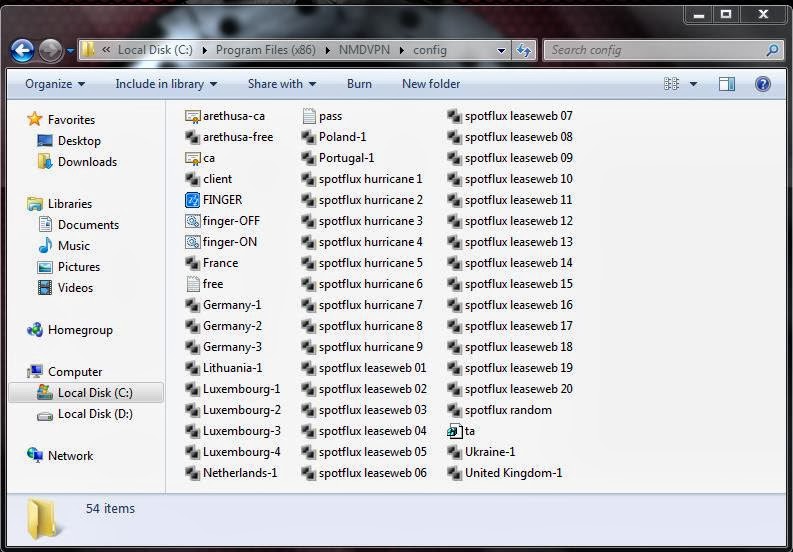Open Music library

click(74, 246)
